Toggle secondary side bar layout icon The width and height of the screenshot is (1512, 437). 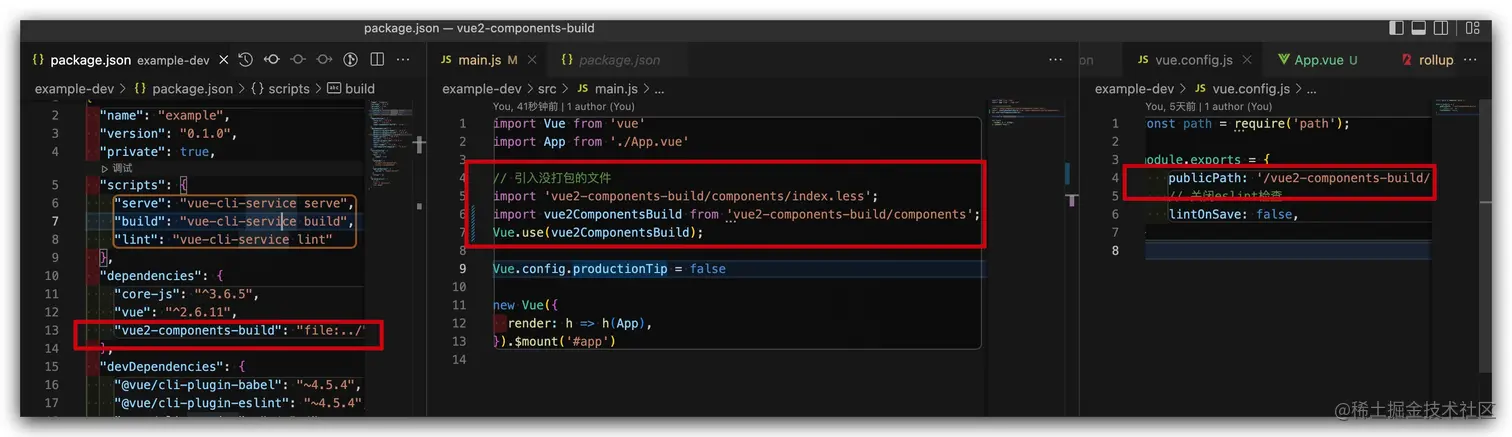[x=1441, y=28]
